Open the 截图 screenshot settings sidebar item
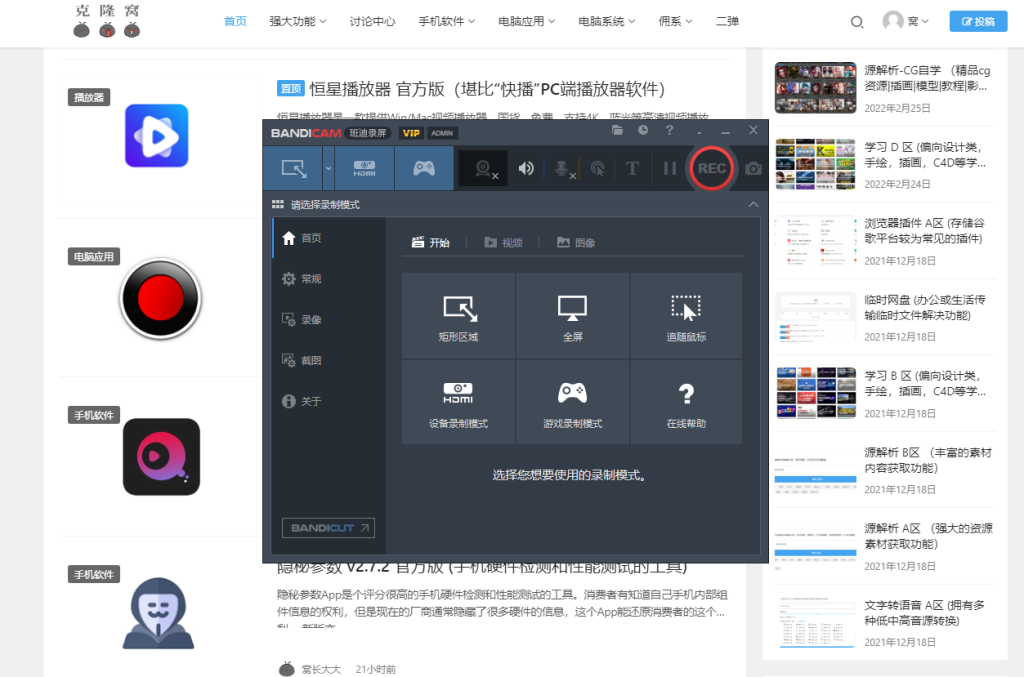 pyautogui.click(x=329, y=360)
